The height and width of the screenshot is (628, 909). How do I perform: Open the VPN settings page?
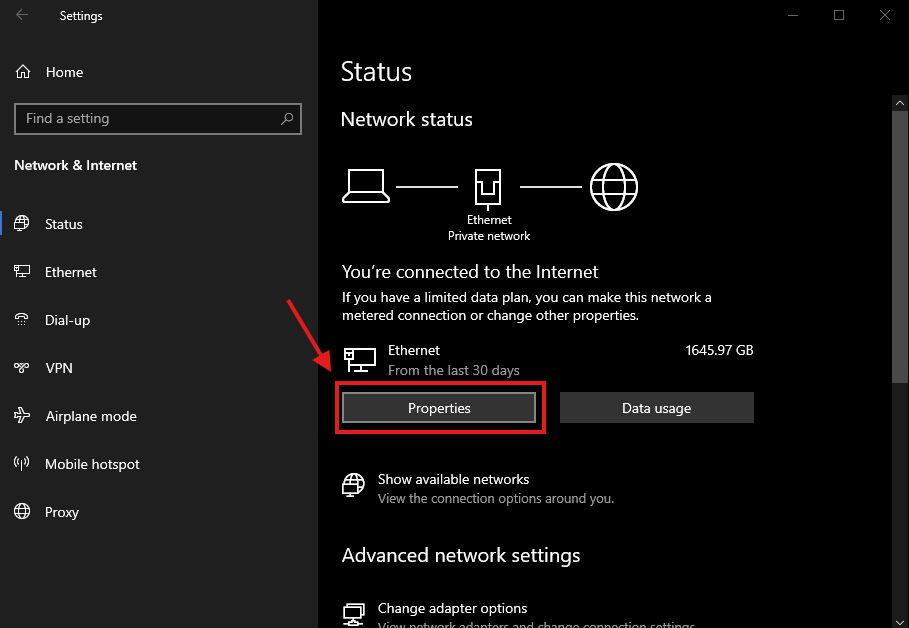159,368
